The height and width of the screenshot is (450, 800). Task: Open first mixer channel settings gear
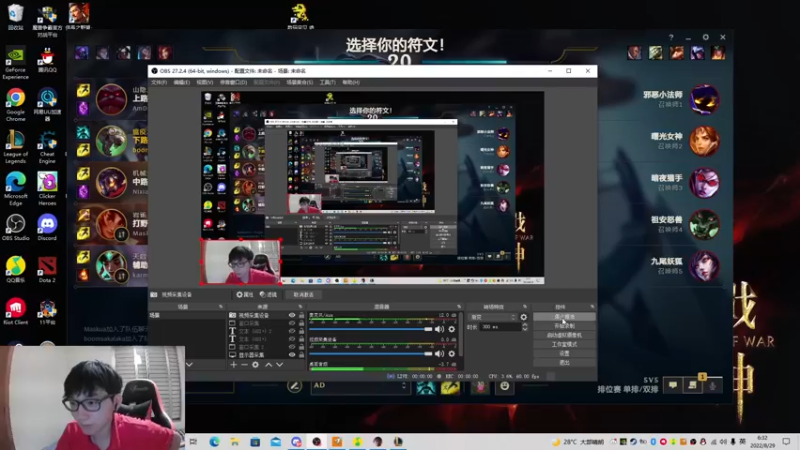452,329
